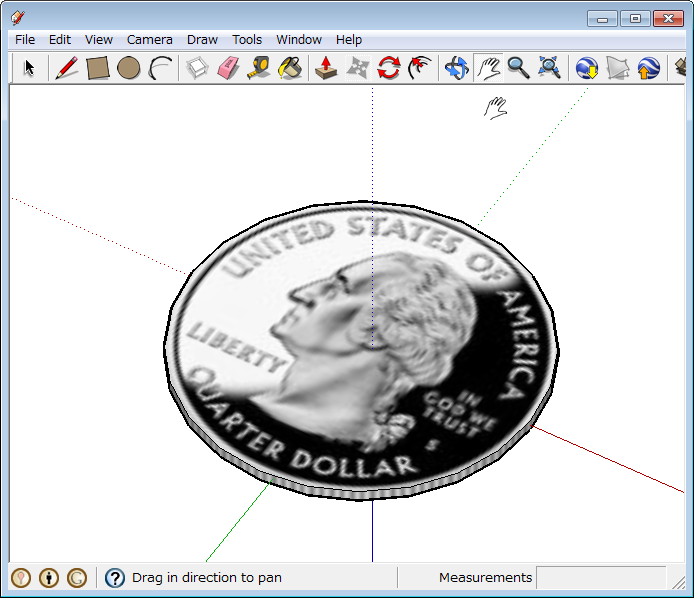Activate the Arc tool

[160, 68]
